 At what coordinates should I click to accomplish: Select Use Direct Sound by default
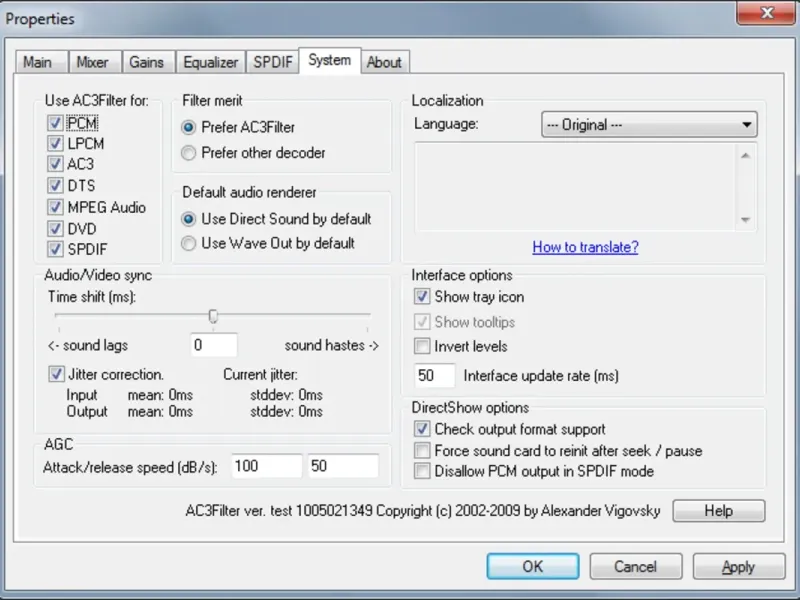(188, 219)
